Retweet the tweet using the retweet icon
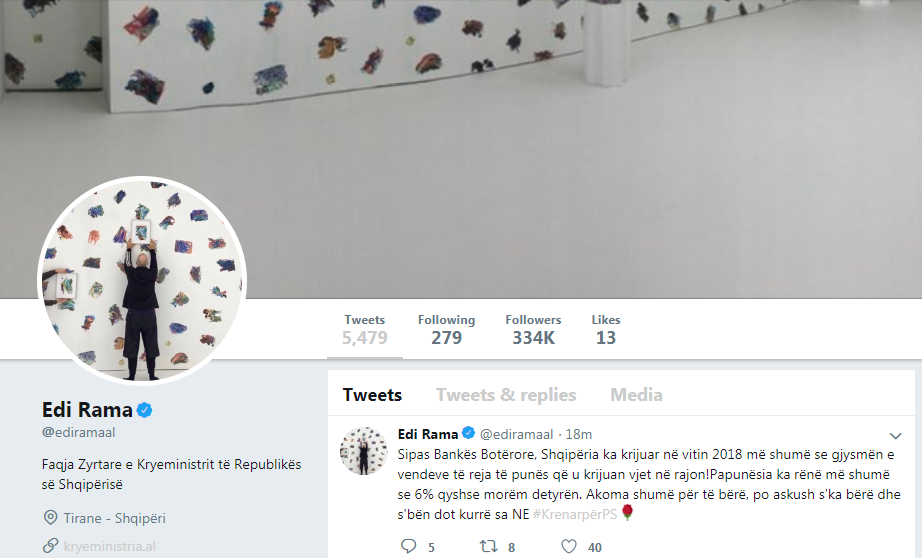 tap(488, 546)
